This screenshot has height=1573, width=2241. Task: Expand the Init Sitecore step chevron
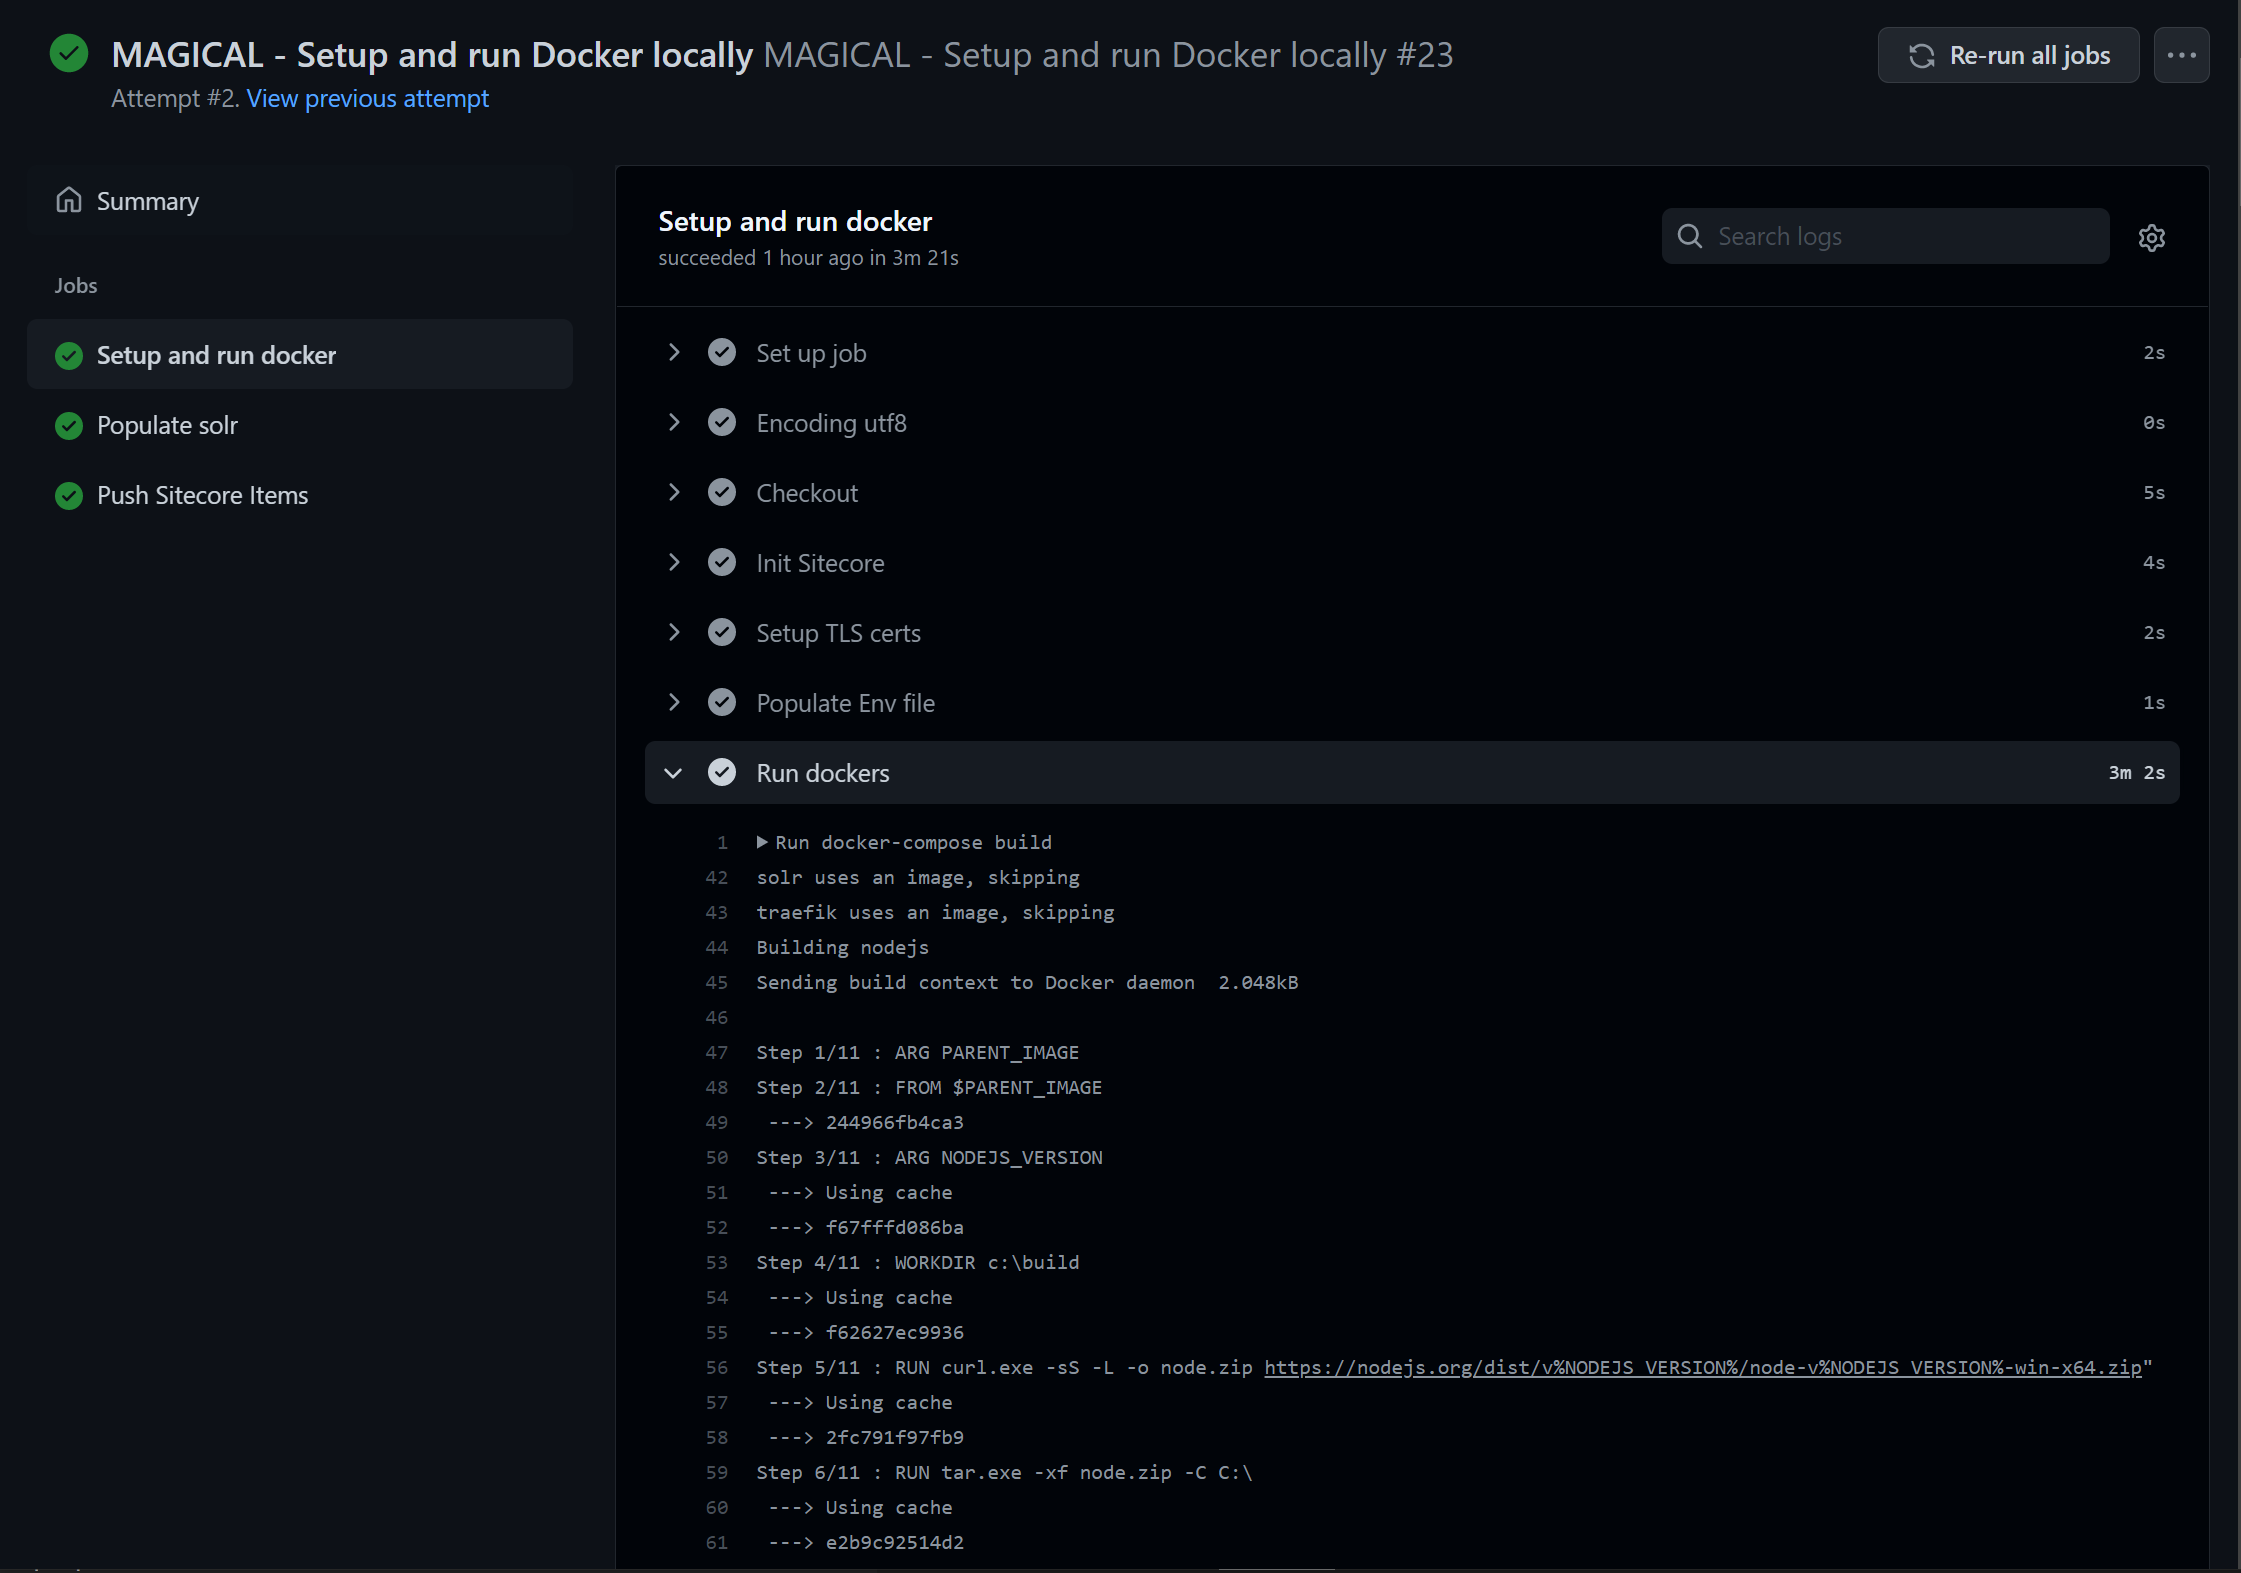tap(674, 563)
